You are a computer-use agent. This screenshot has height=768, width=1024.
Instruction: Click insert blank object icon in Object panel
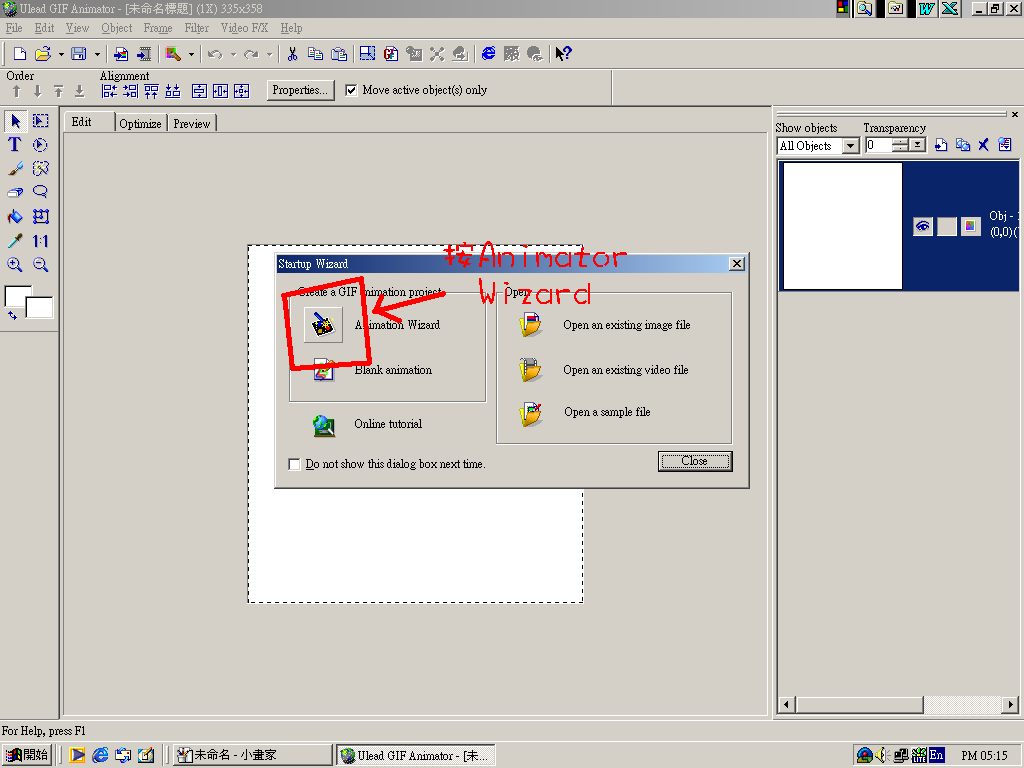click(941, 145)
